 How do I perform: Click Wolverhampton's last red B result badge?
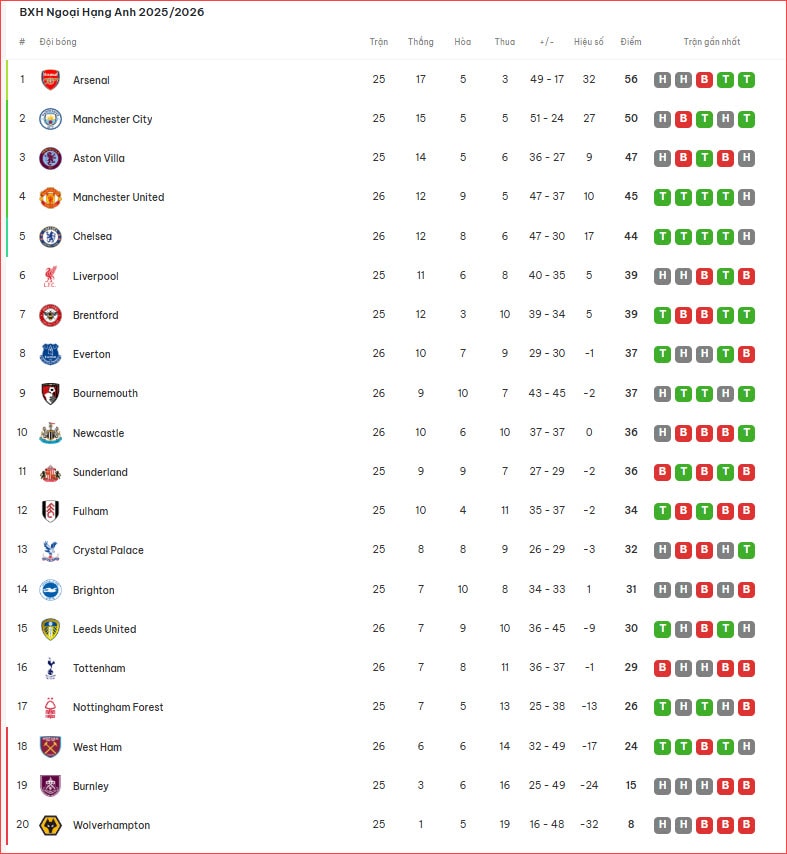[x=746, y=825]
